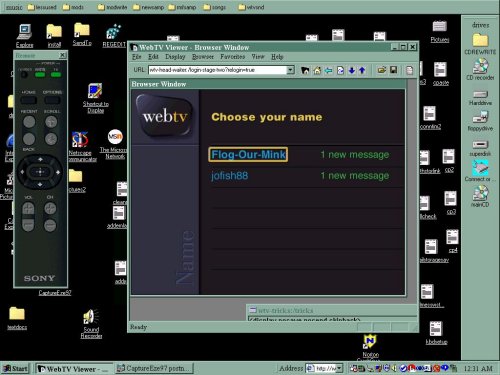Click inside the URL text field
500x375 pixels.
[218, 70]
